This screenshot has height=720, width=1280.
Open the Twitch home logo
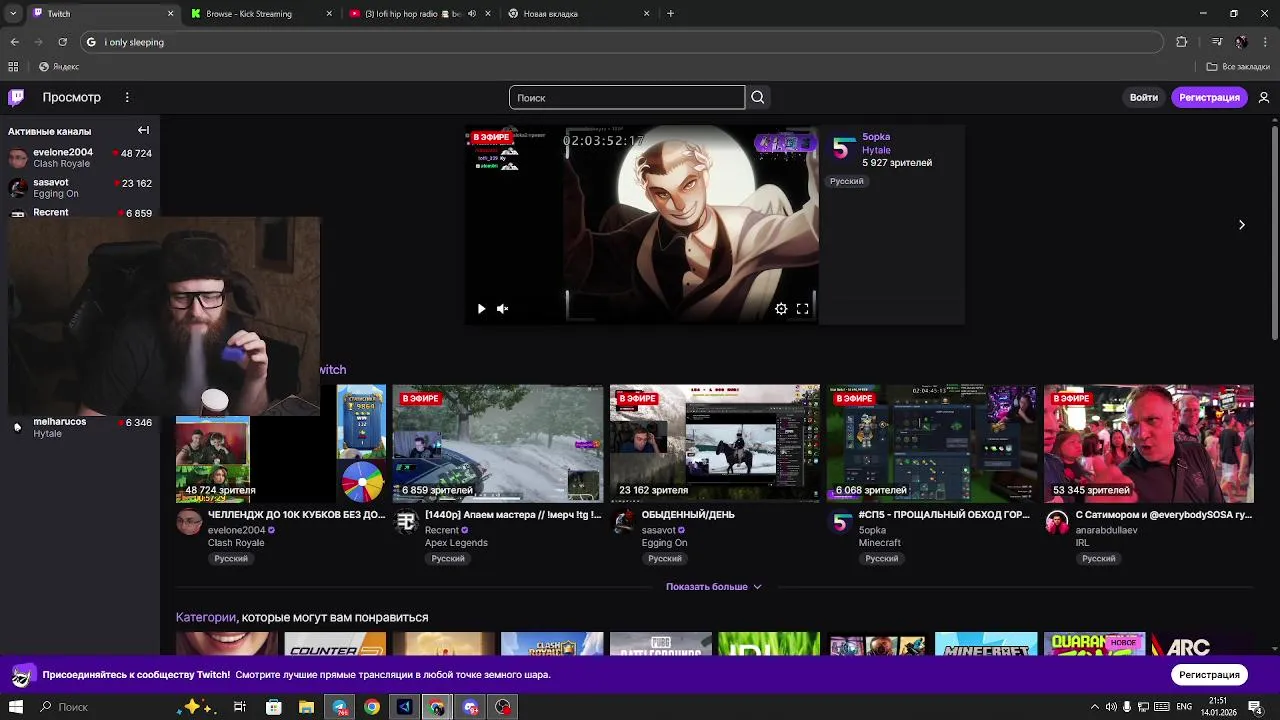[16, 97]
